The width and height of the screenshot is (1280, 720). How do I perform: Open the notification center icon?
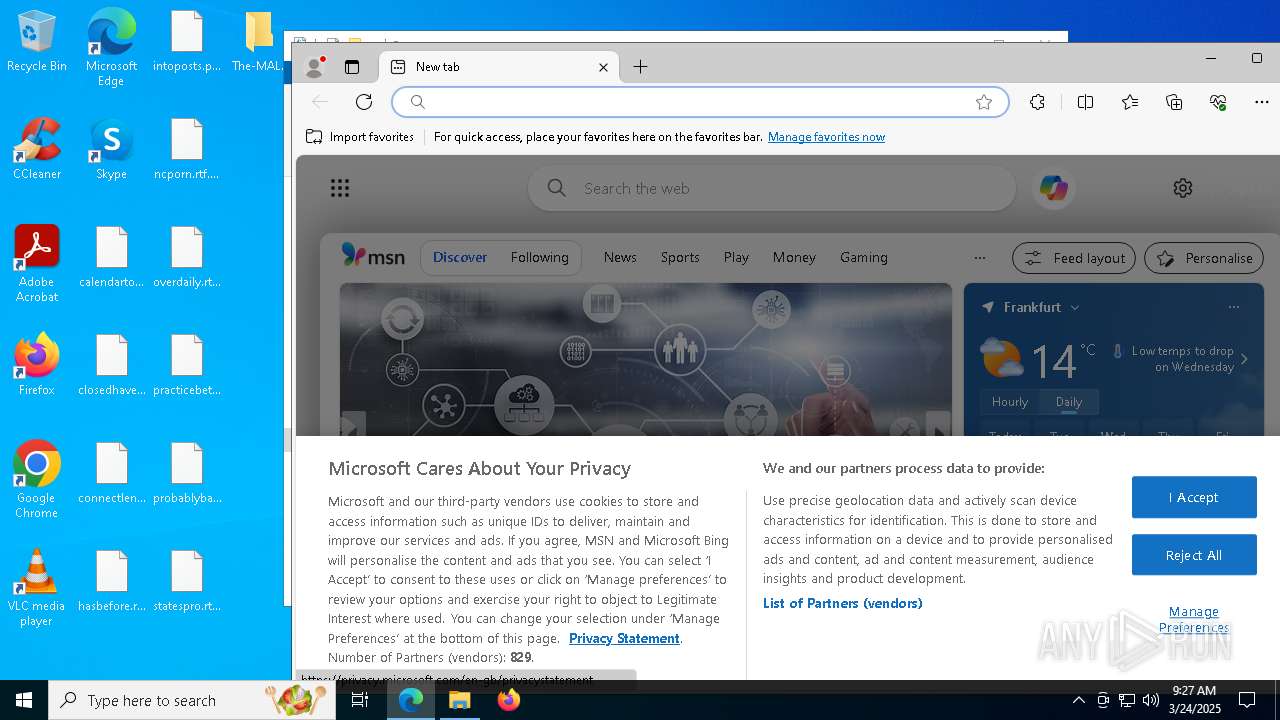coord(1247,700)
